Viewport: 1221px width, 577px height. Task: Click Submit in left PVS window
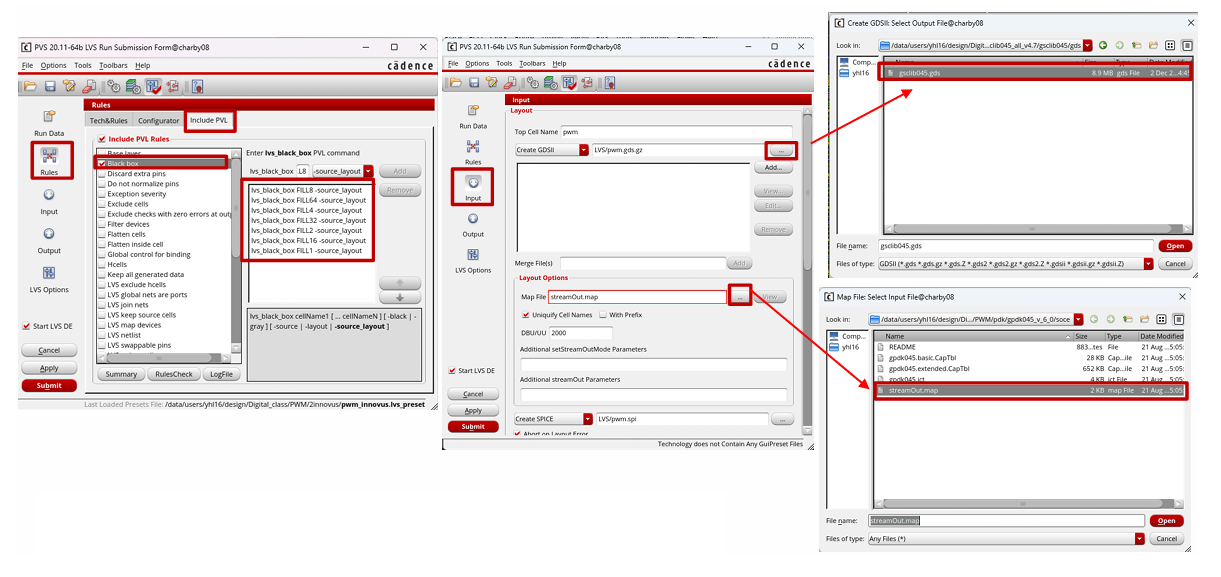click(49, 385)
